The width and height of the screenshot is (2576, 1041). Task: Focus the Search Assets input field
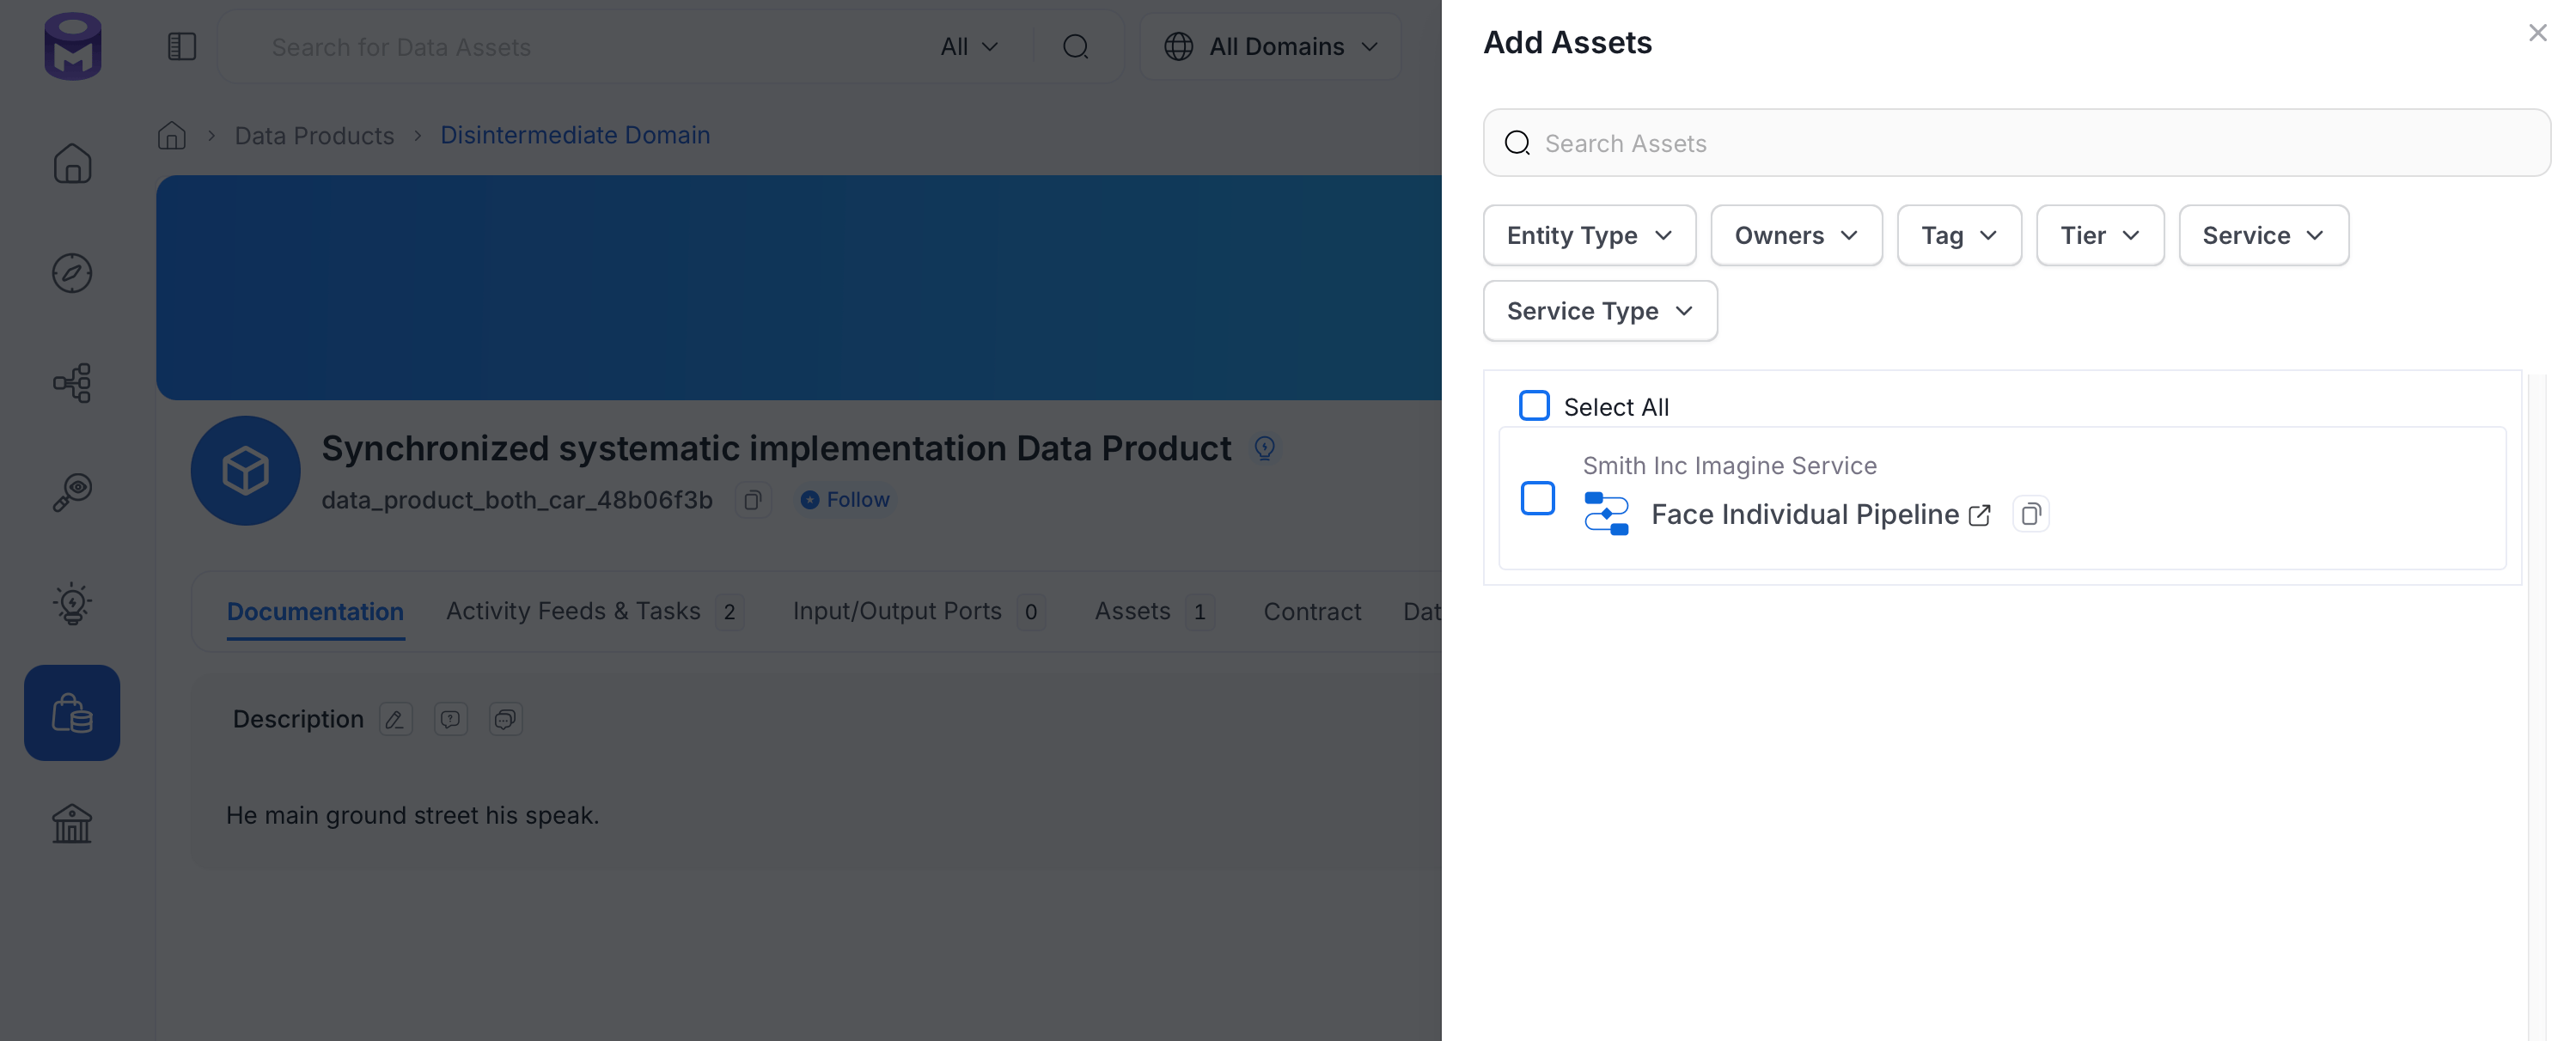2016,143
